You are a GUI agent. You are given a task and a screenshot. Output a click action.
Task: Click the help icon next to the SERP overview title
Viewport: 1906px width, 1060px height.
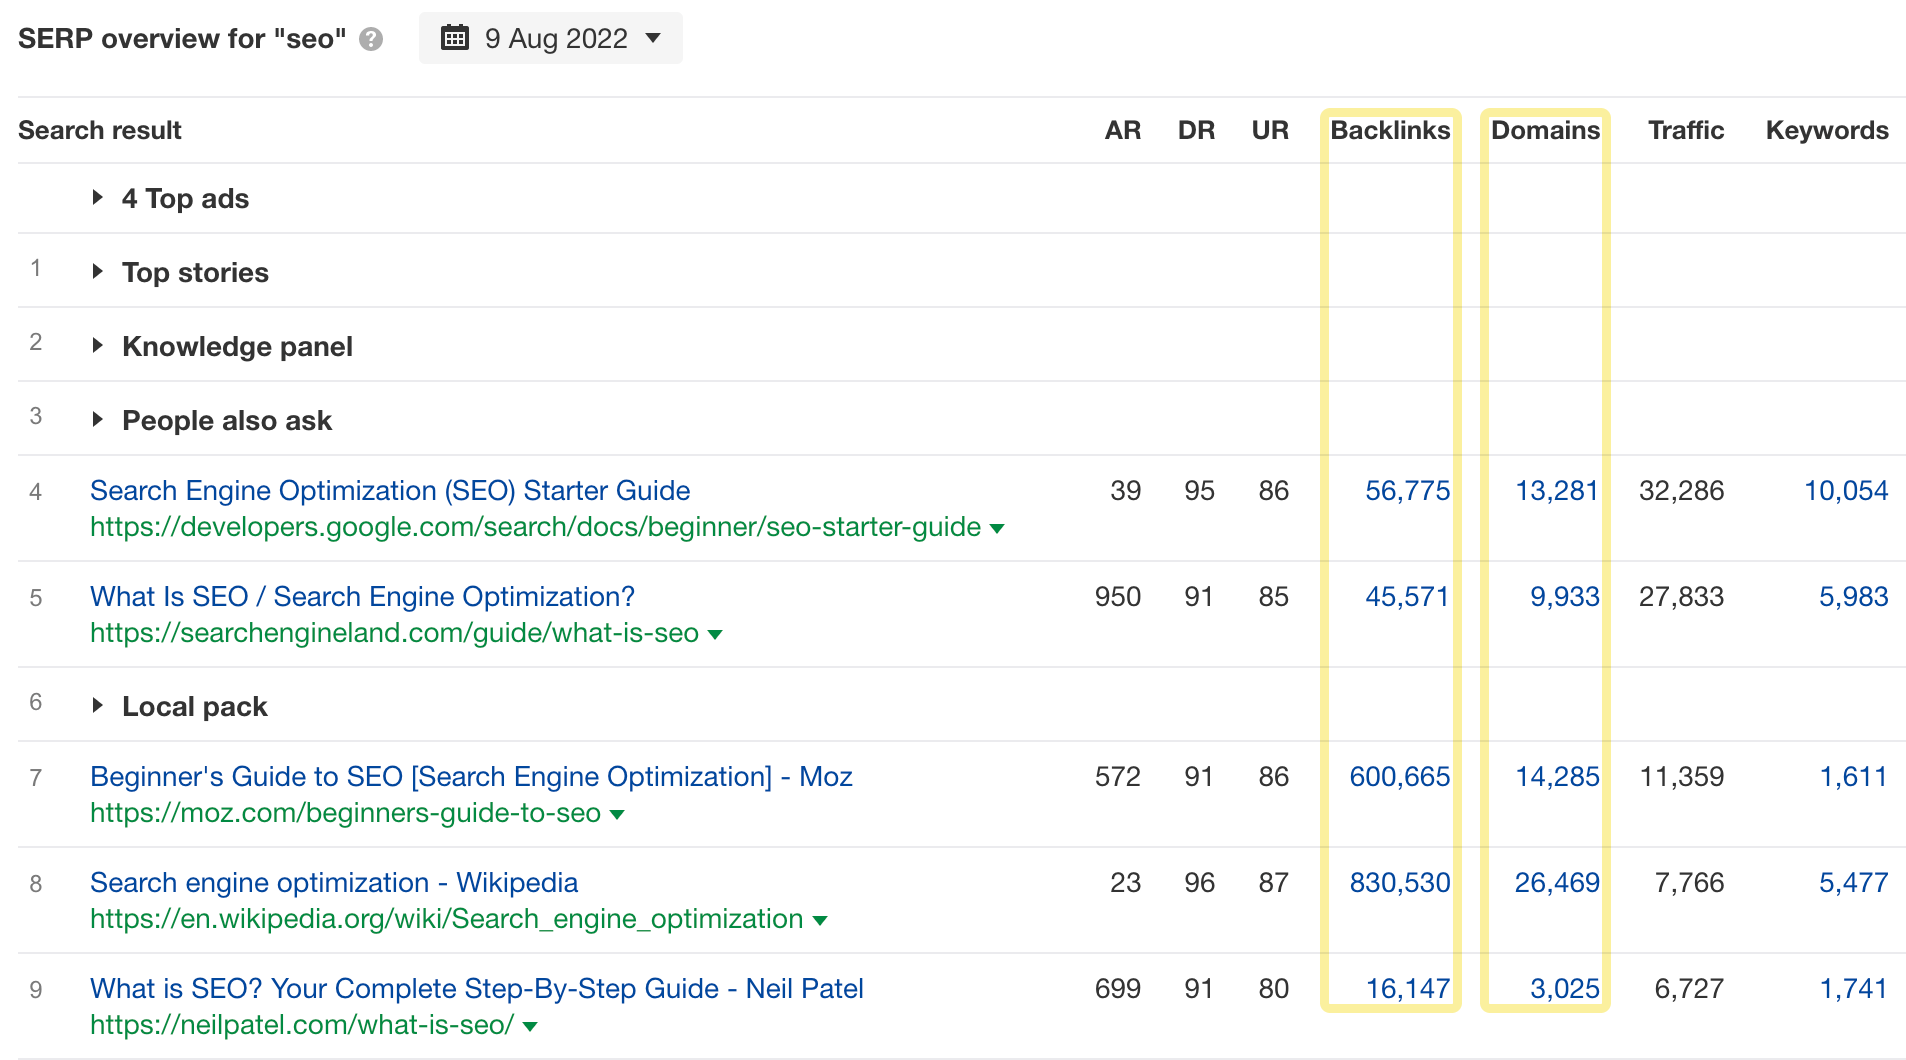coord(370,40)
